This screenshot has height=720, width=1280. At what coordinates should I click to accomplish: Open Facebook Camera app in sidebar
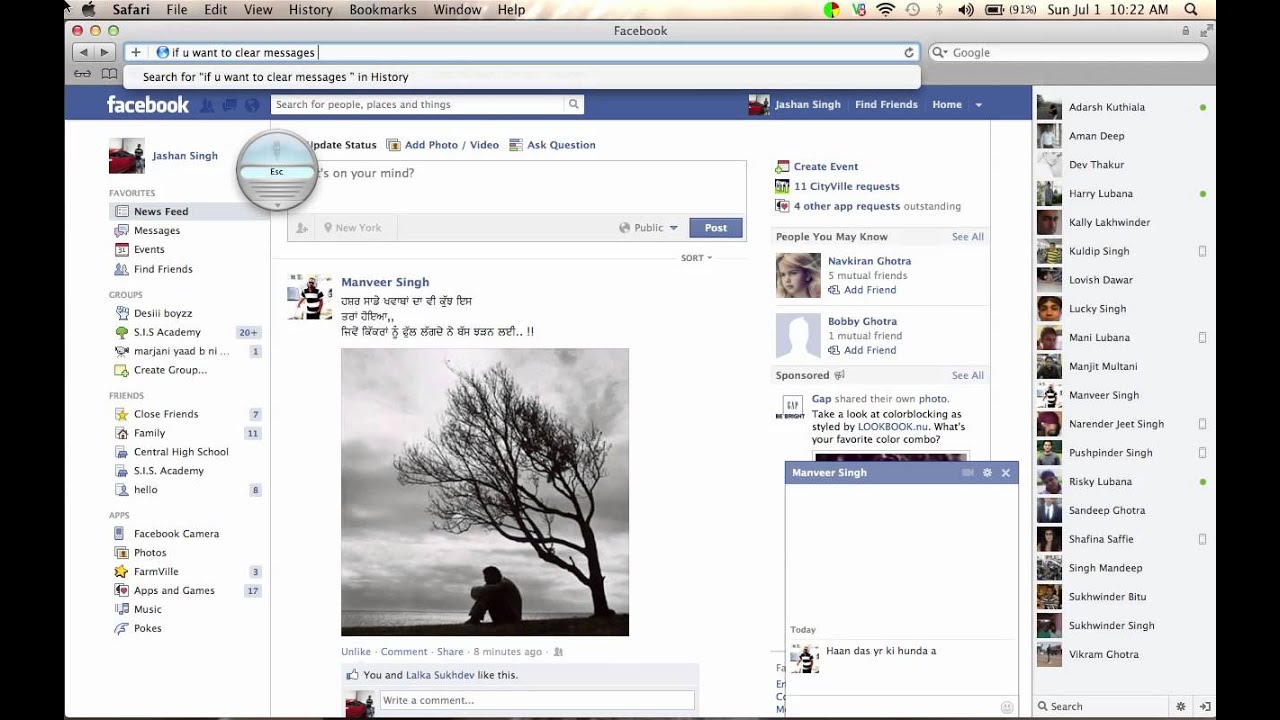pyautogui.click(x=176, y=534)
